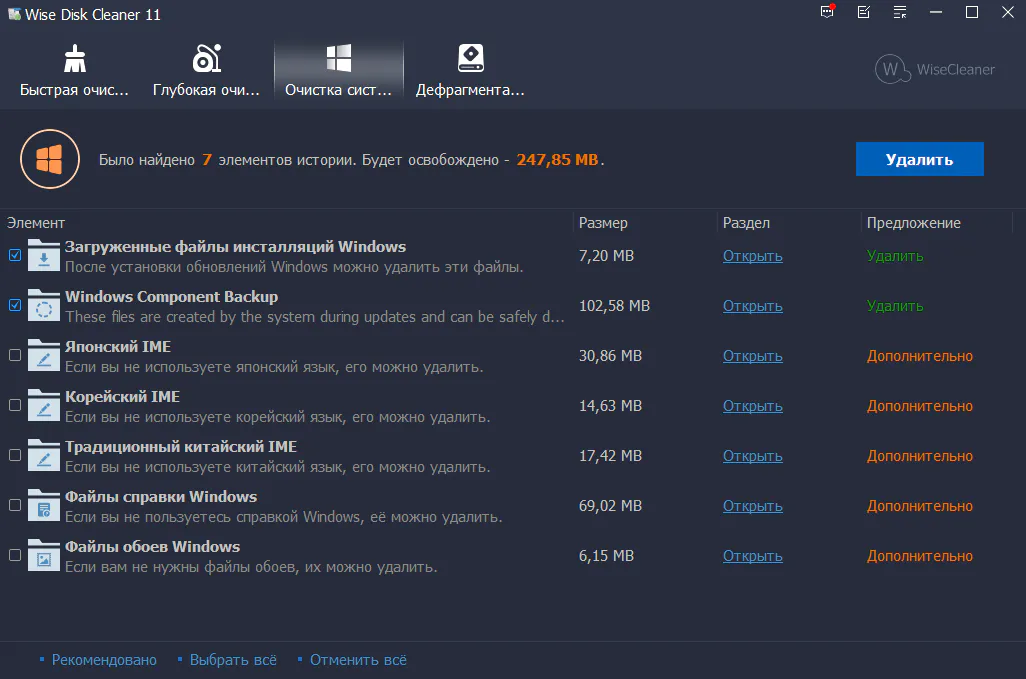Image resolution: width=1026 pixels, height=679 pixels.
Task: Click the 14,63 MB size value
Action: point(610,406)
